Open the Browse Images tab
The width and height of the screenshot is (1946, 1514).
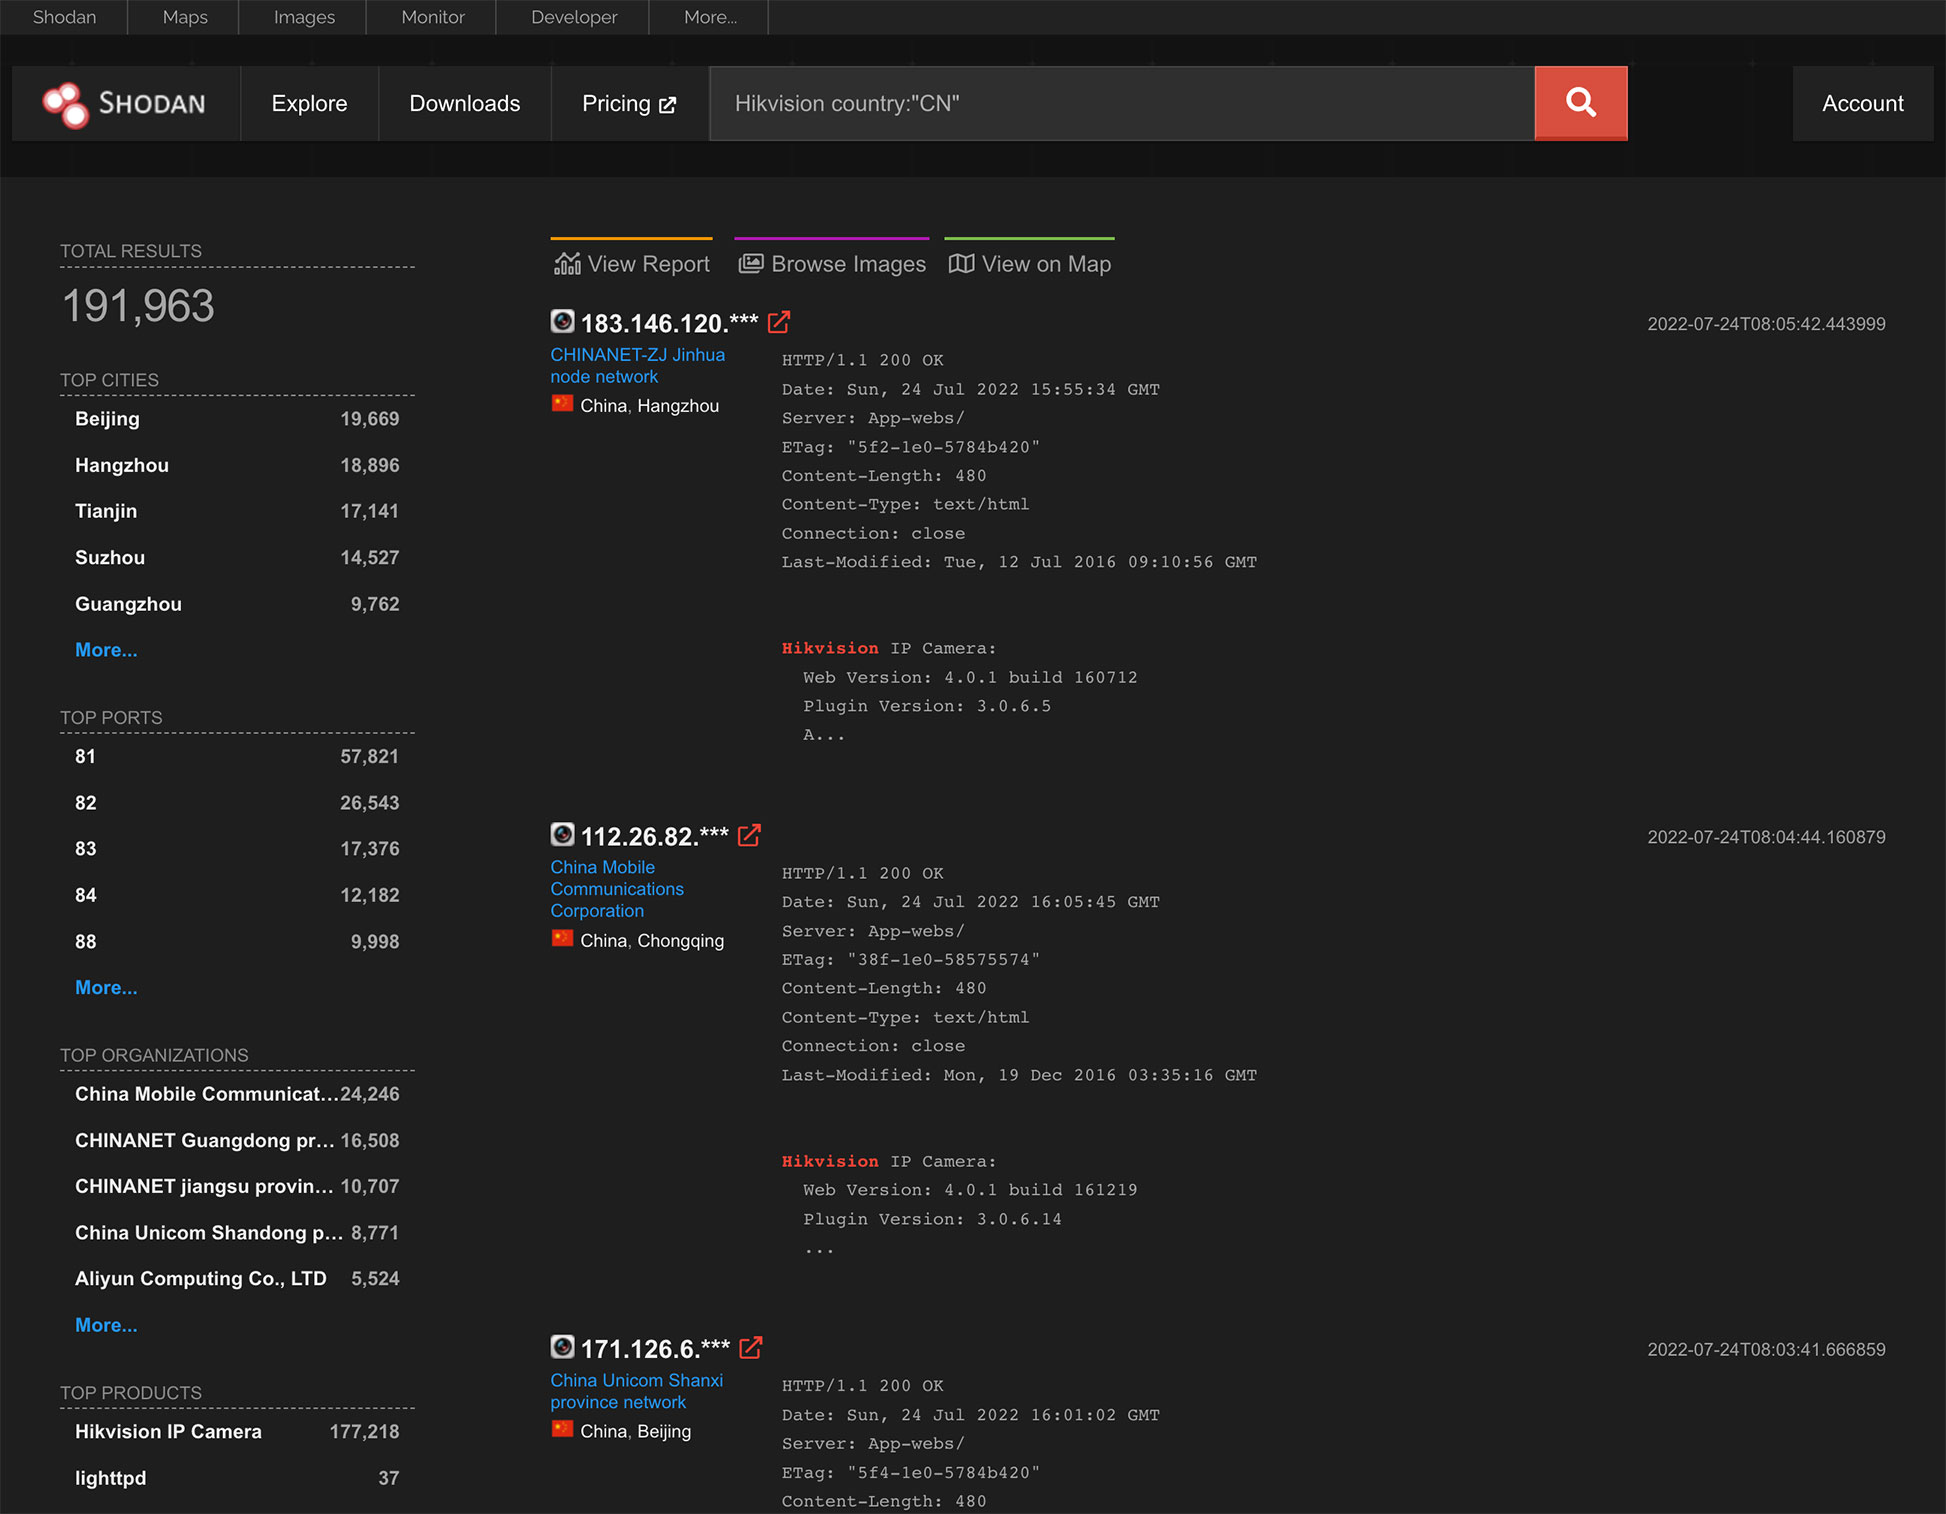(832, 264)
